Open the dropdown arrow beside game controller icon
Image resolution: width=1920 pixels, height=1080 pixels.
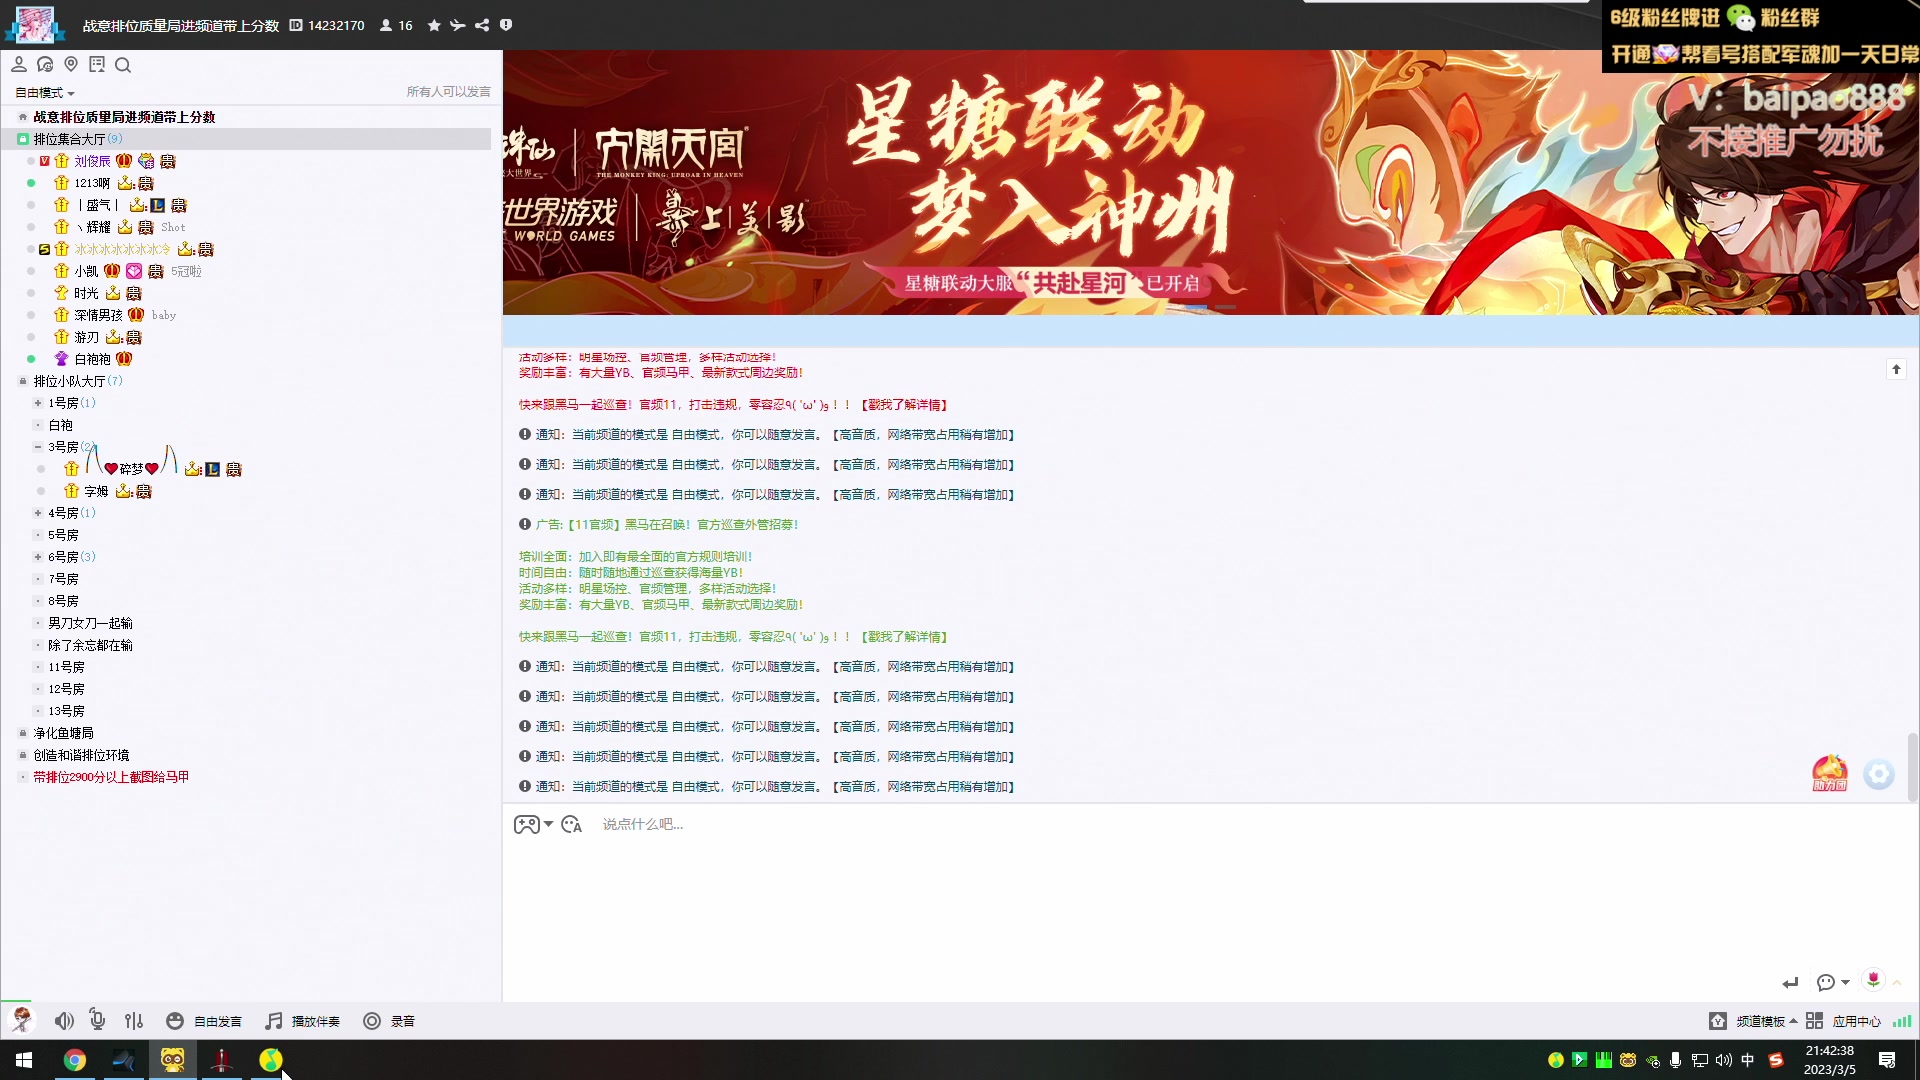pyautogui.click(x=548, y=825)
